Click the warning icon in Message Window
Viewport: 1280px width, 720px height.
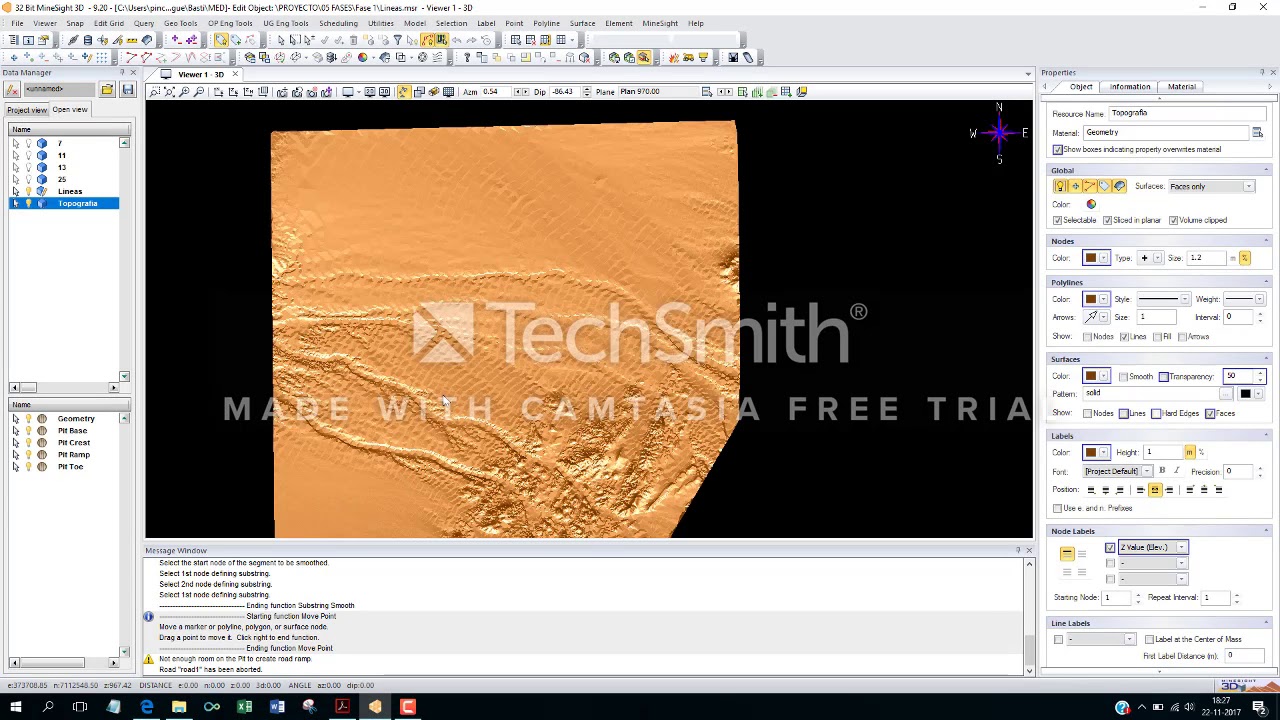149,659
